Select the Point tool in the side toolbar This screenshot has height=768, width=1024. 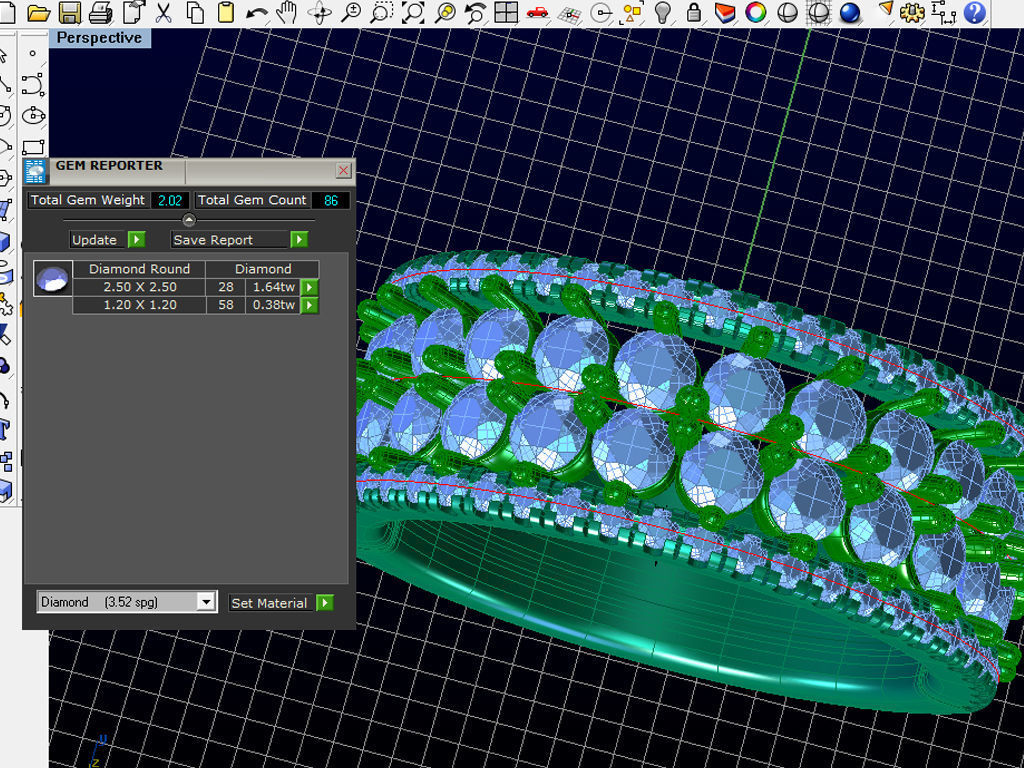(x=33, y=54)
